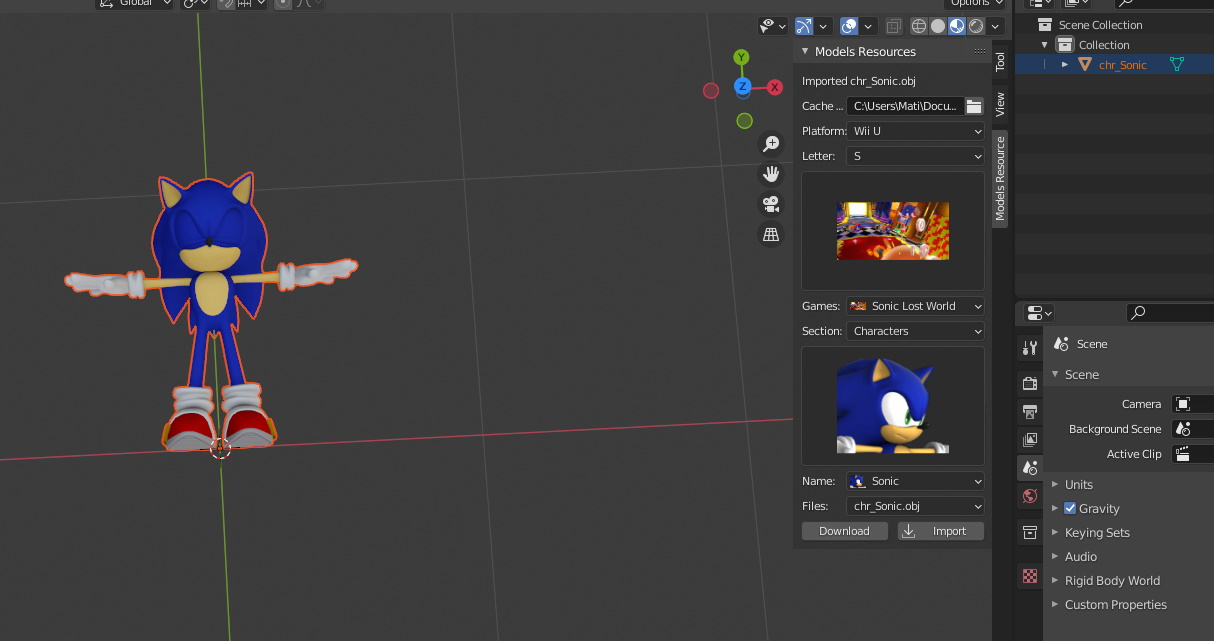1214x641 pixels.
Task: Open the Output properties tab
Action: (1030, 411)
